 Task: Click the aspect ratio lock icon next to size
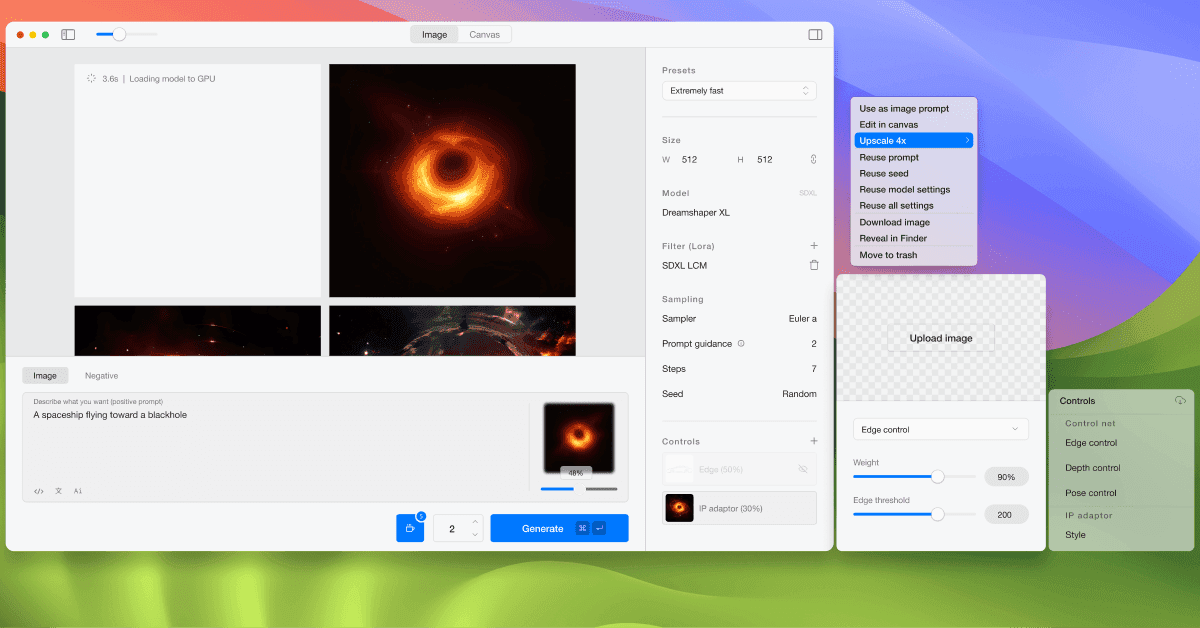coord(813,159)
